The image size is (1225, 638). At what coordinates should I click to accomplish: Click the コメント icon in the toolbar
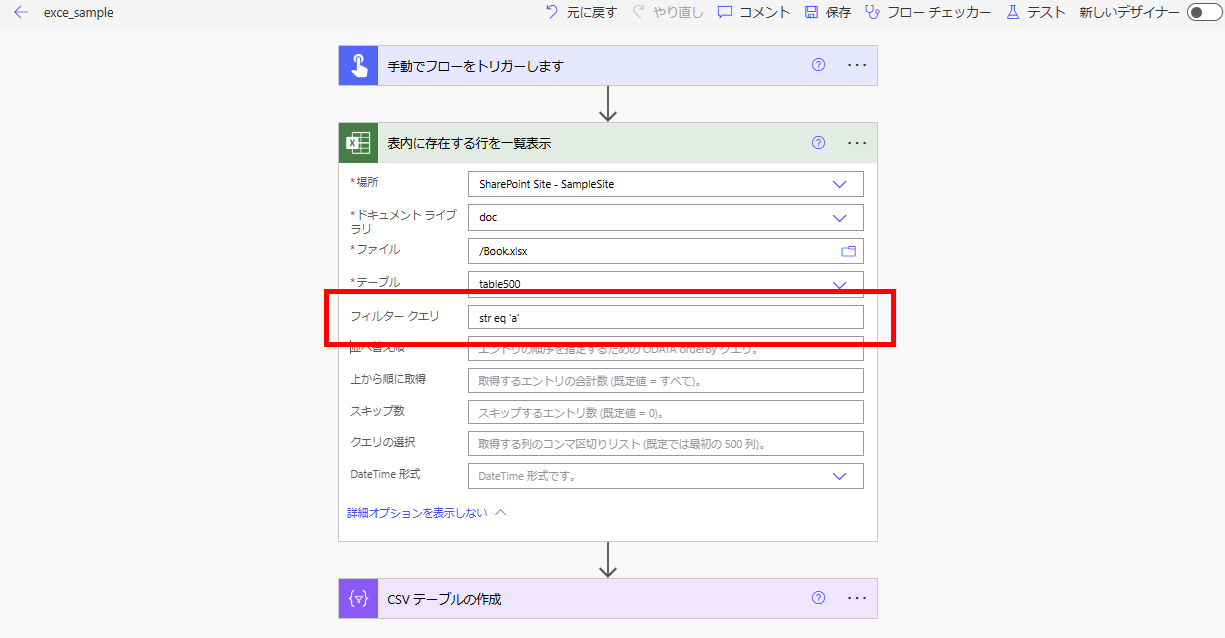tap(723, 13)
